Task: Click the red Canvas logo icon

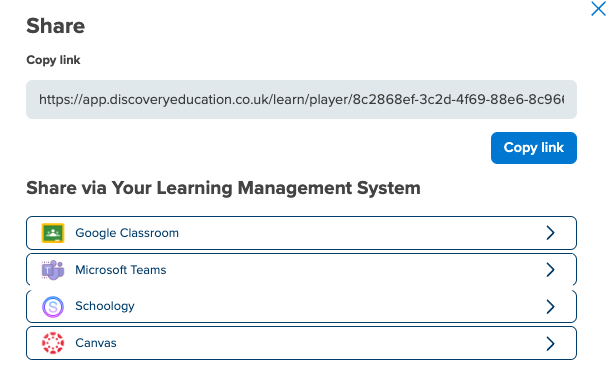Action: pyautogui.click(x=53, y=343)
